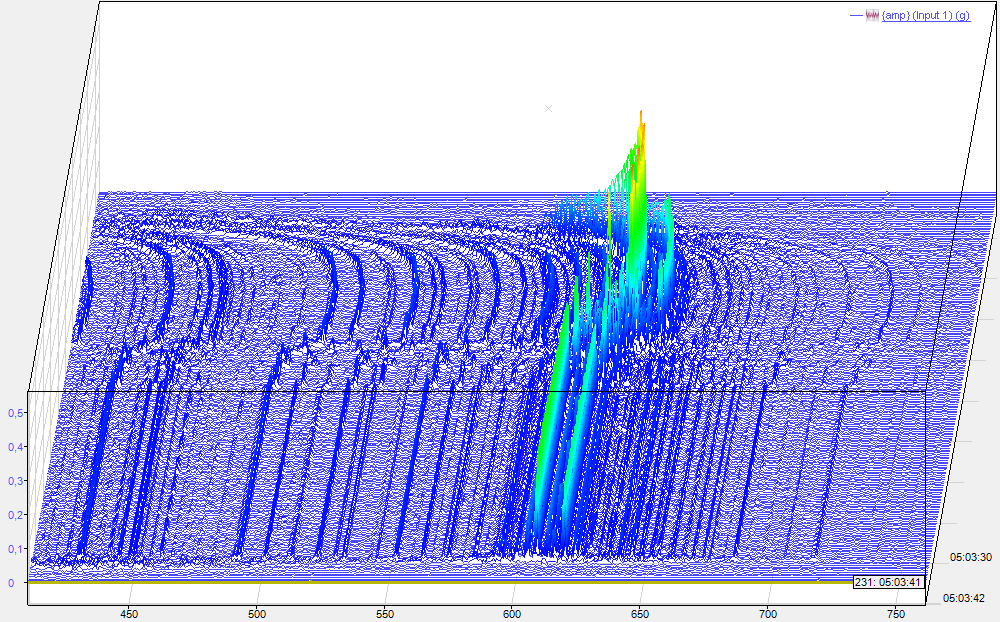Click the 600 tick on frequency axis
The height and width of the screenshot is (622, 1000).
(512, 614)
